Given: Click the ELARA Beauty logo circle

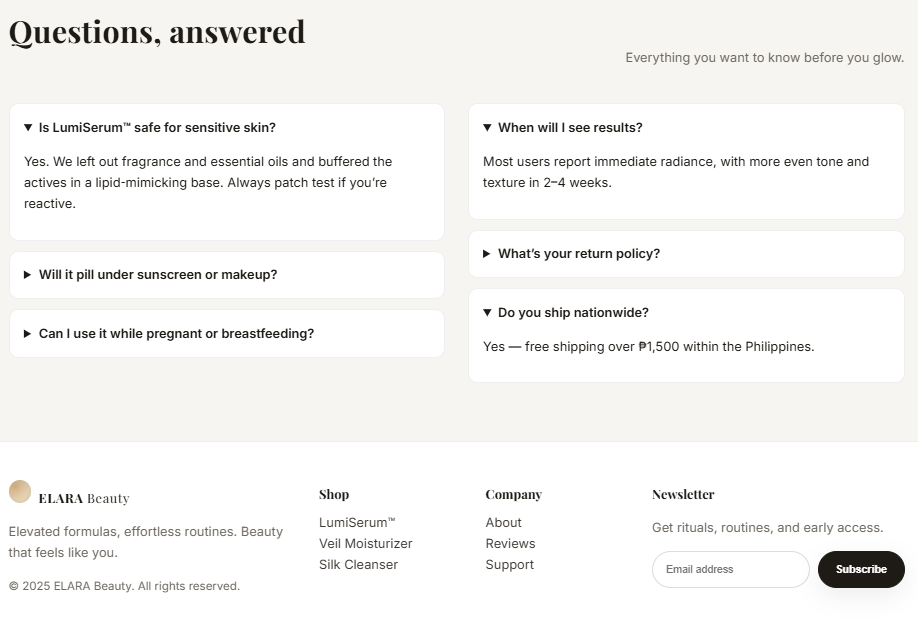Looking at the screenshot, I should pyautogui.click(x=20, y=491).
